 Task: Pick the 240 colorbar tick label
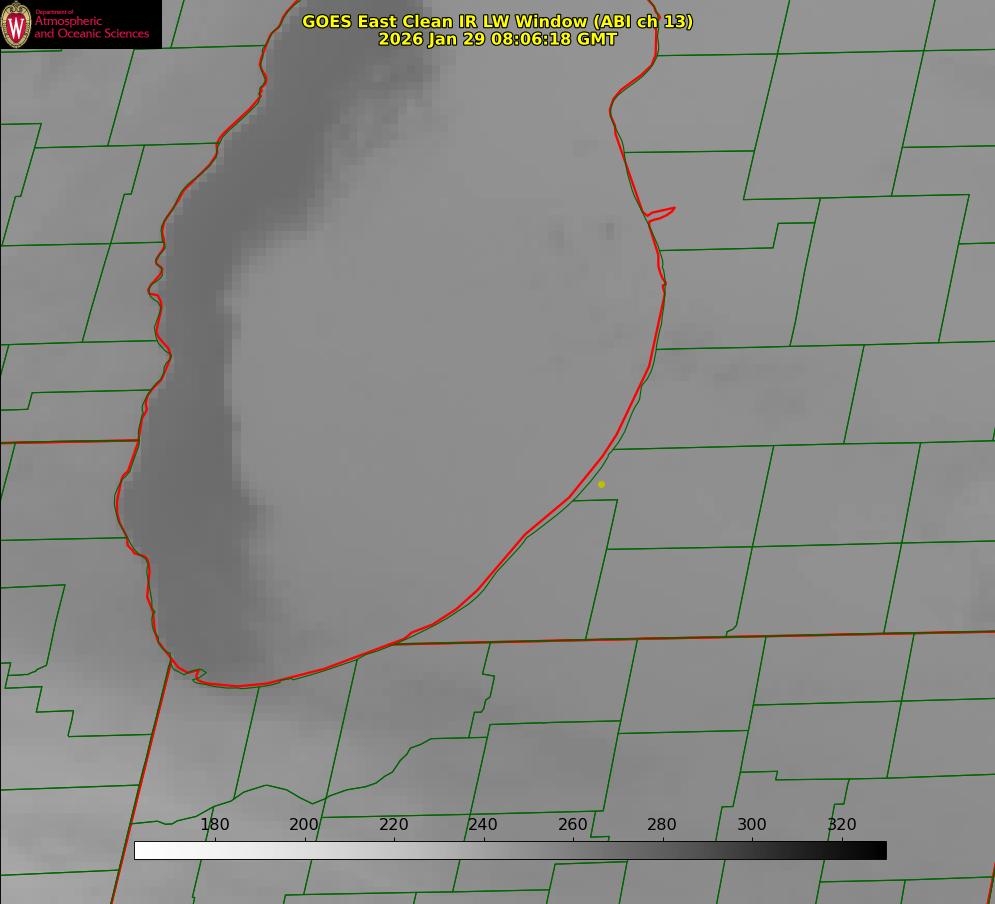483,825
